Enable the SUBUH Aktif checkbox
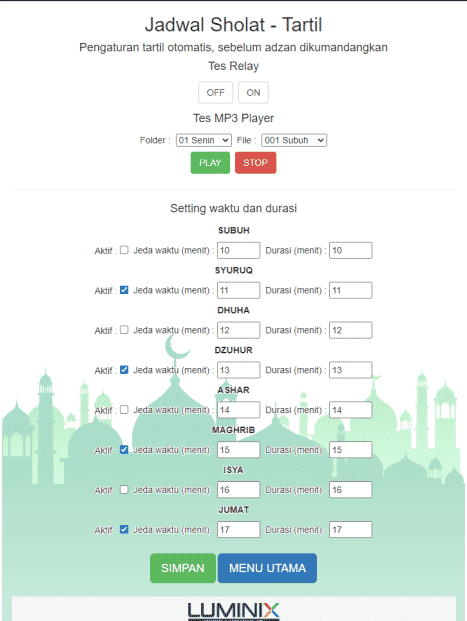The width and height of the screenshot is (467, 621). pyautogui.click(x=124, y=250)
